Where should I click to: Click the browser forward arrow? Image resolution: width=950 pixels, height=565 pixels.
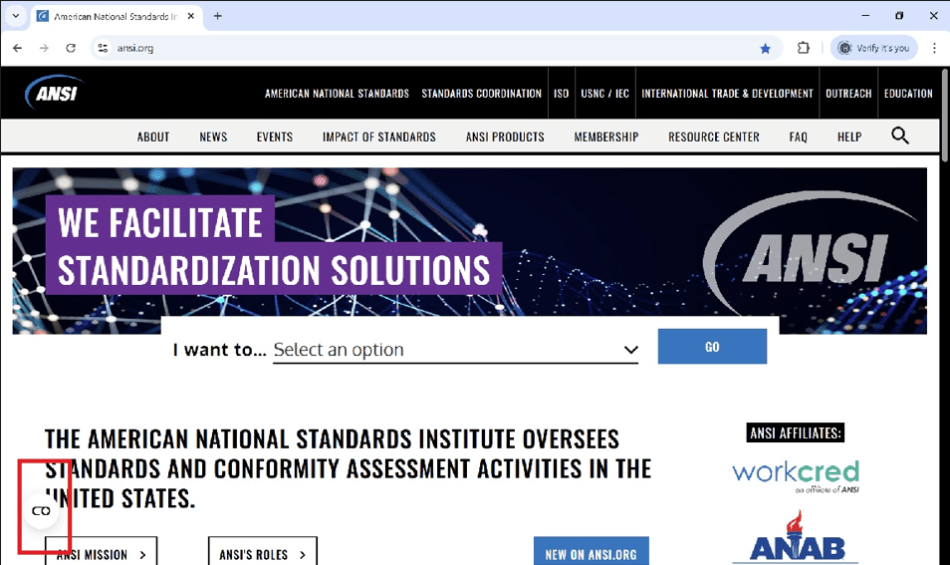point(44,48)
